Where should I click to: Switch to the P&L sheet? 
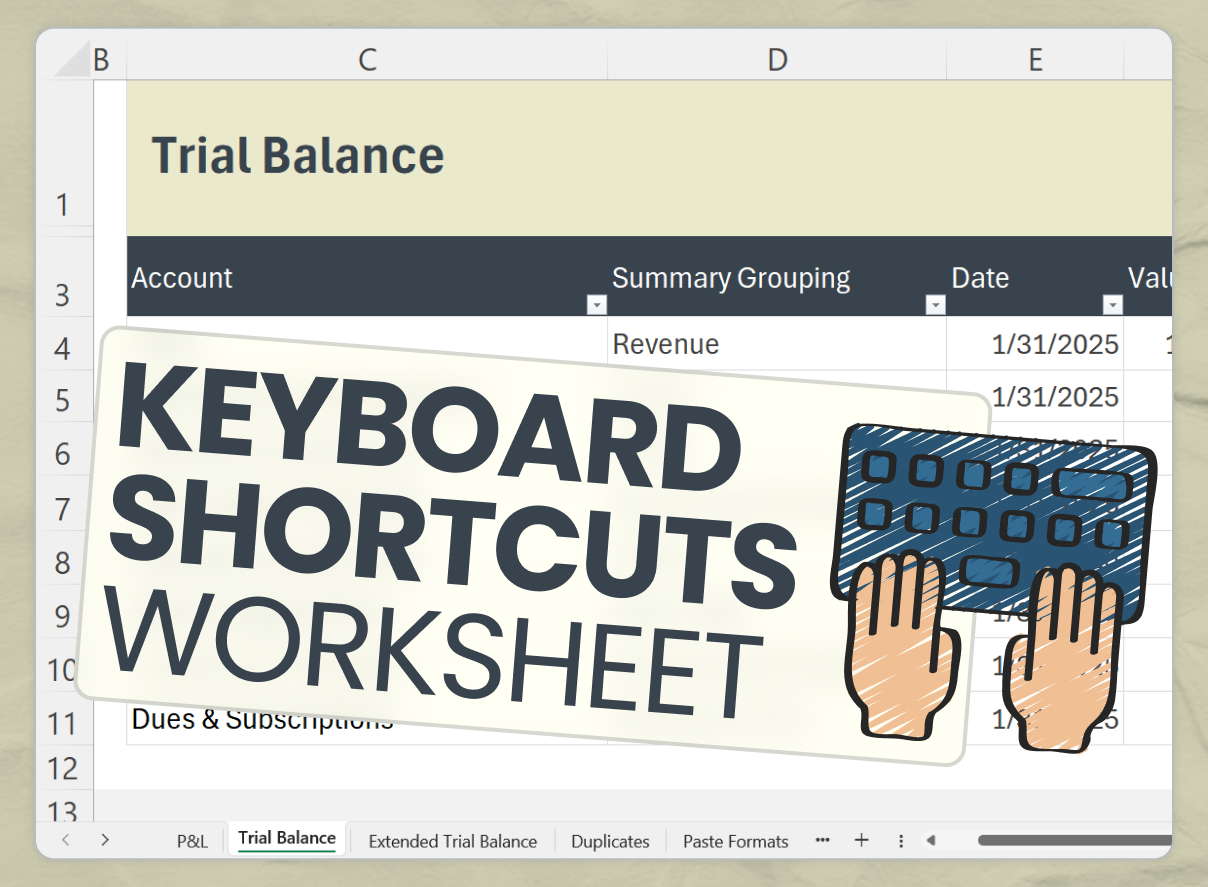(x=192, y=841)
